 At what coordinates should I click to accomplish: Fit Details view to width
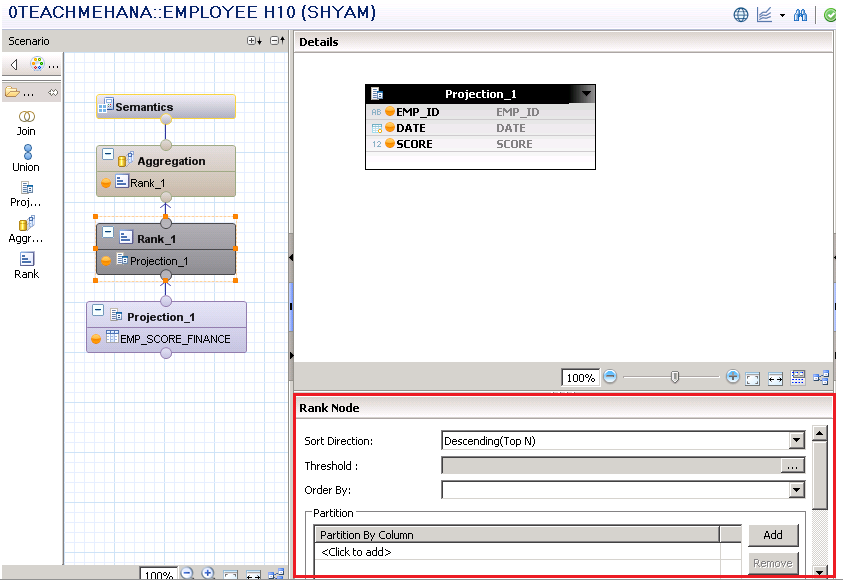tap(775, 379)
